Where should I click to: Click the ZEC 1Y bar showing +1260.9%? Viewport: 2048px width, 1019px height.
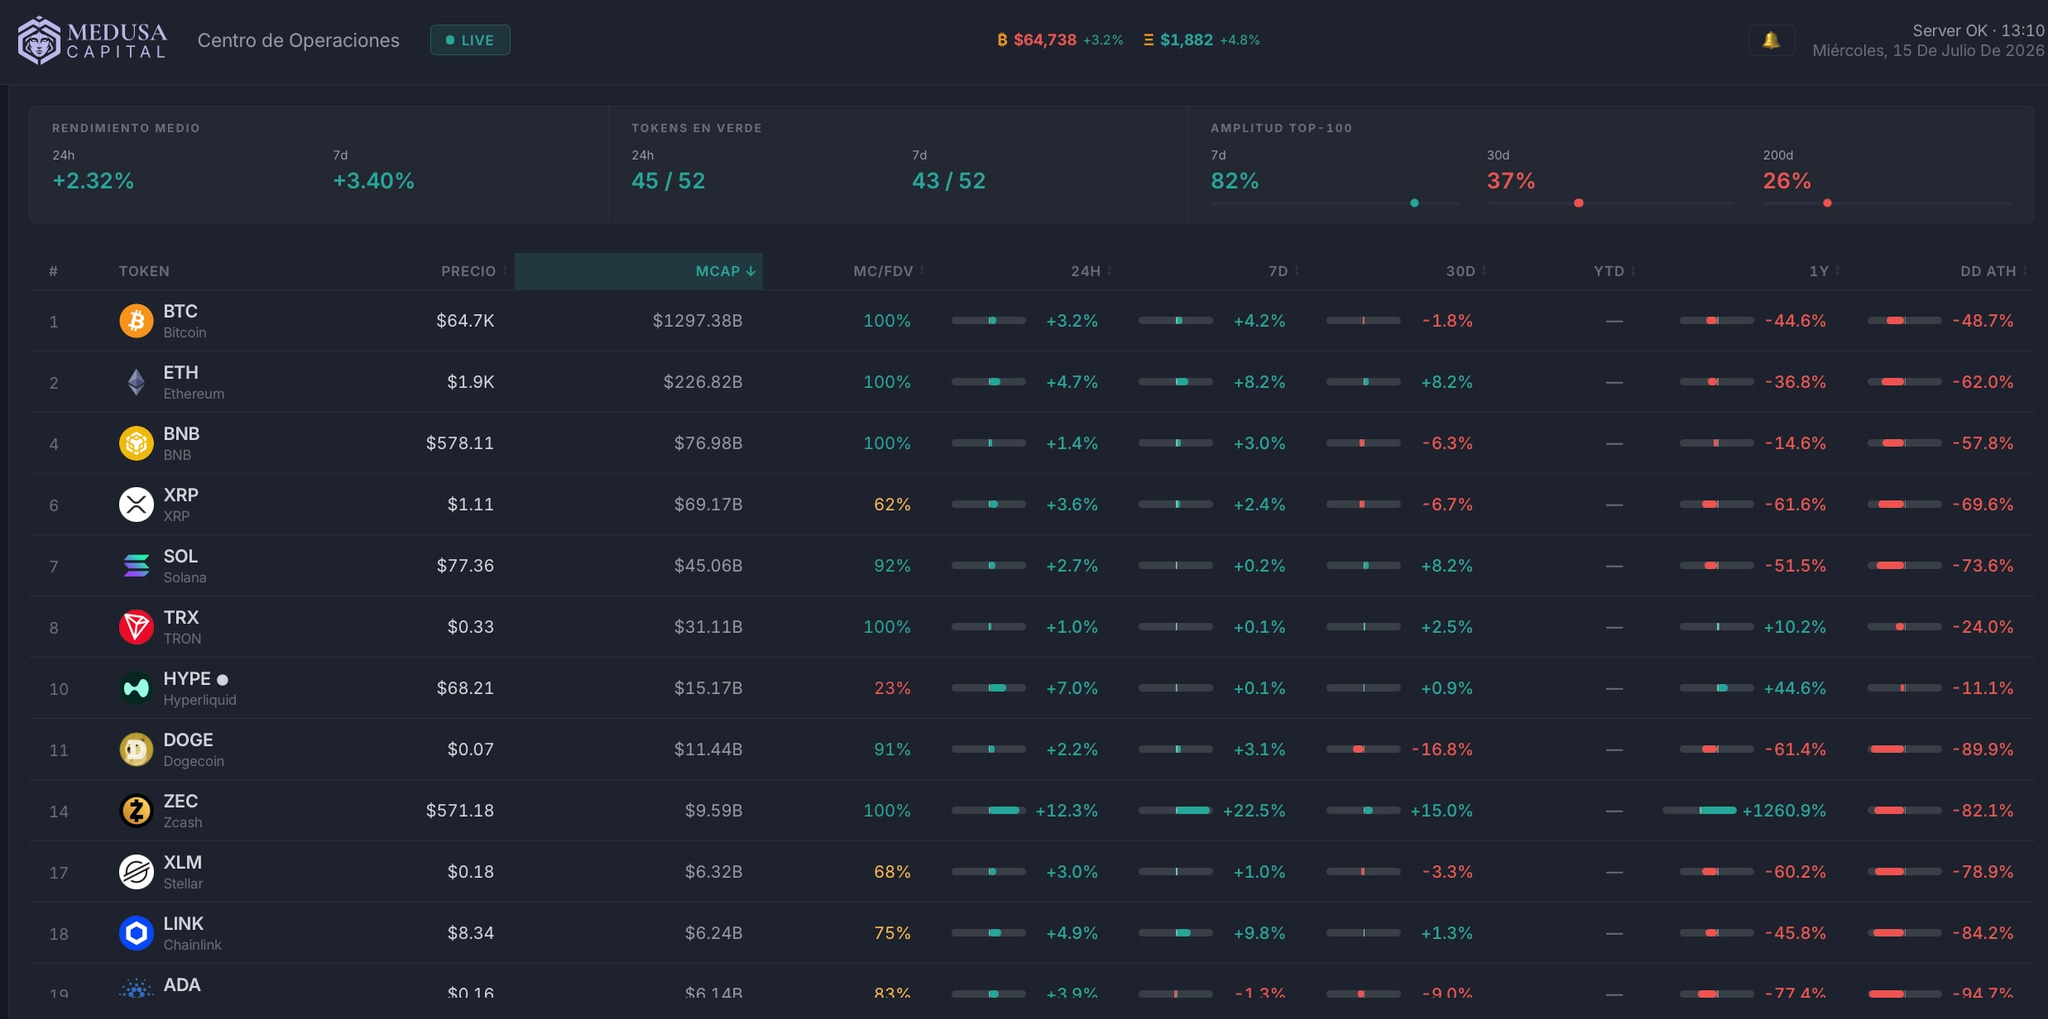point(1699,810)
